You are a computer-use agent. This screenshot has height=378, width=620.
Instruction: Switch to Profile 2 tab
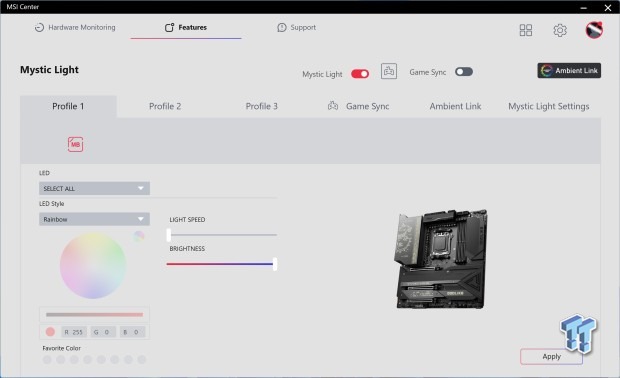point(165,106)
